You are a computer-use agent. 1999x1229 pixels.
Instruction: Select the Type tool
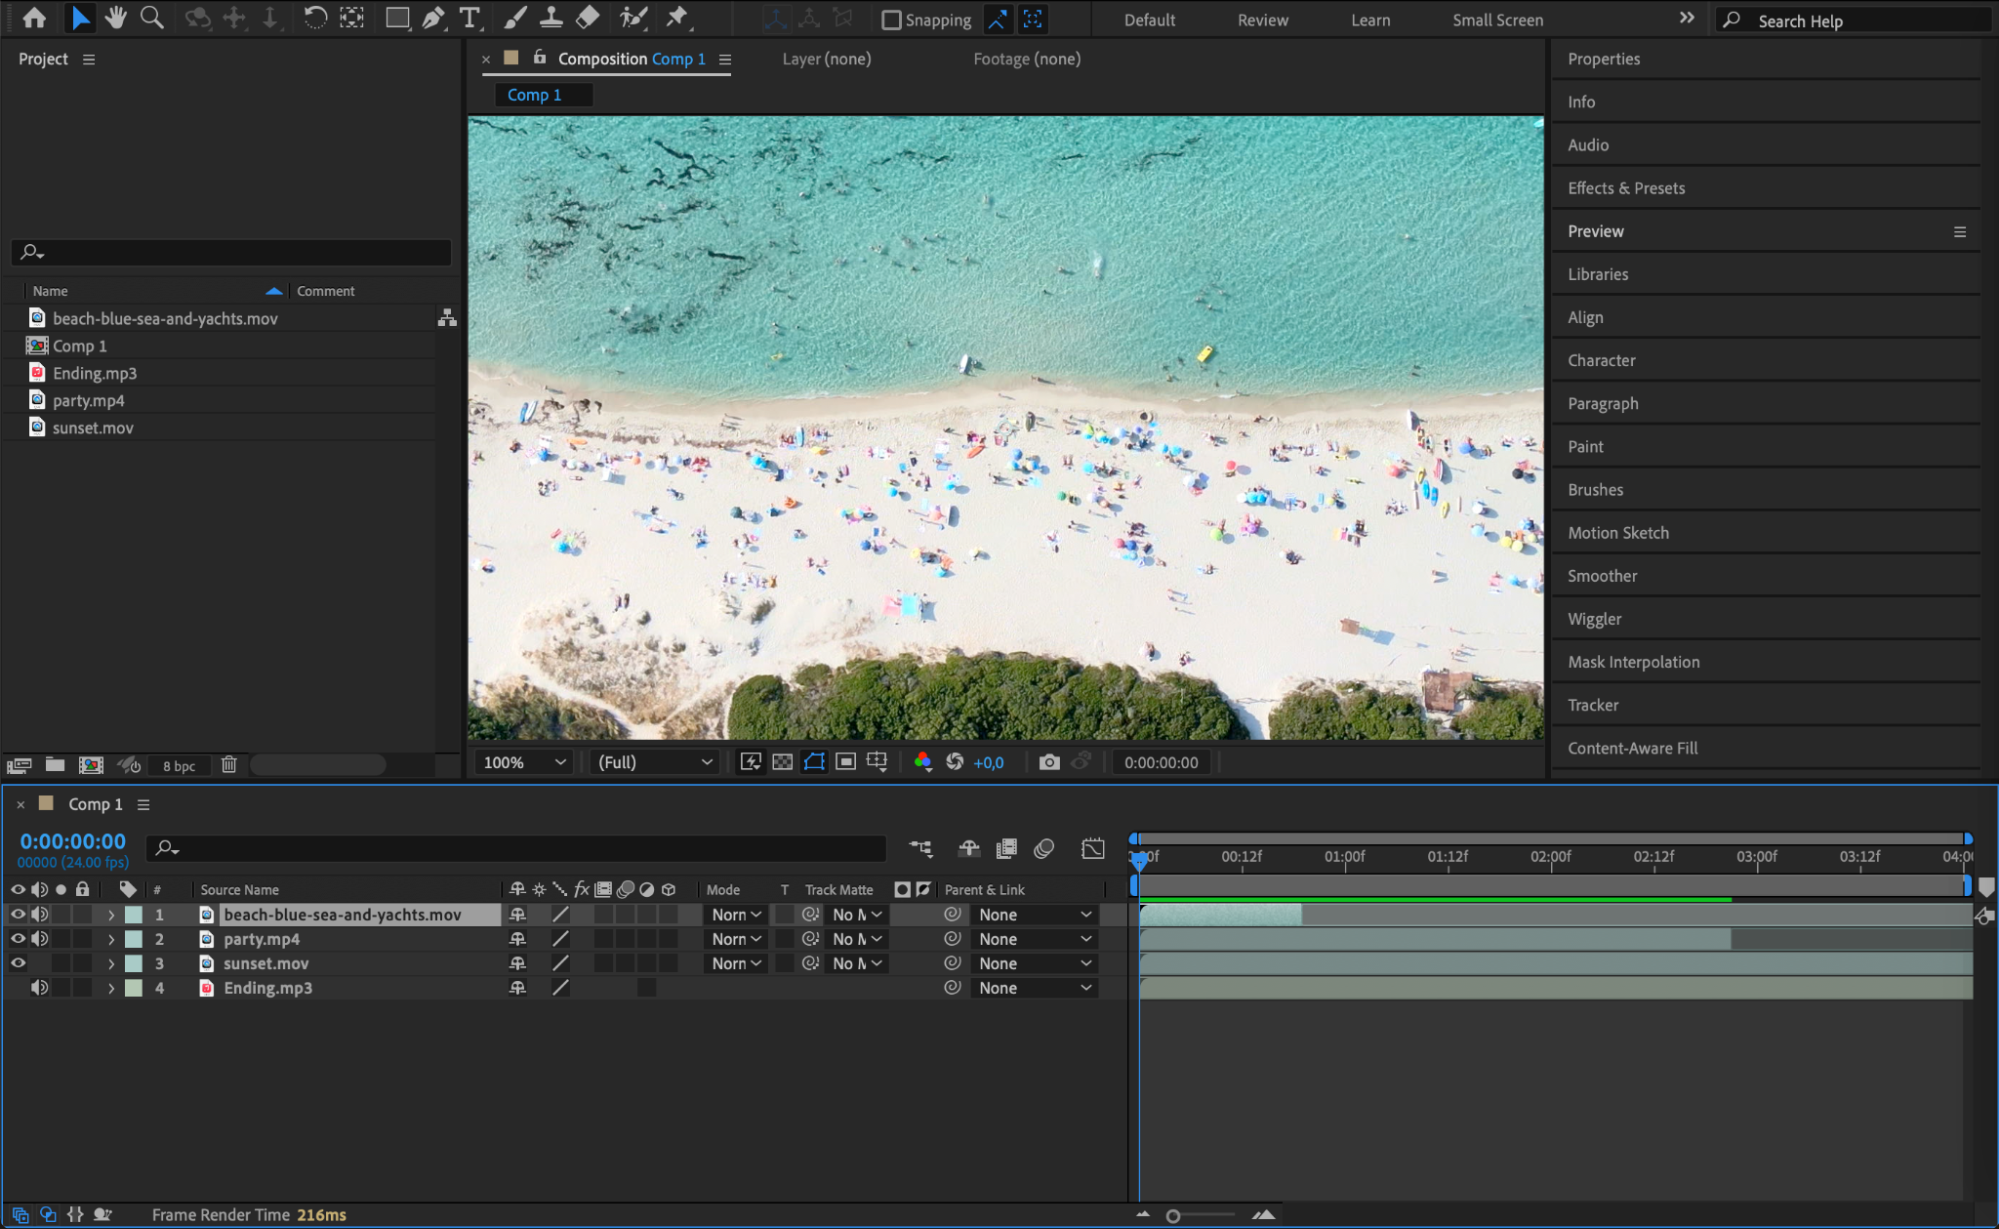(469, 18)
